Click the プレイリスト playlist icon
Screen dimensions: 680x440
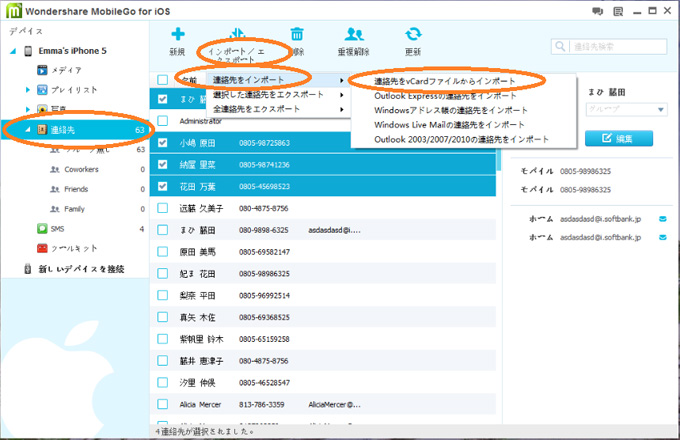[42, 90]
